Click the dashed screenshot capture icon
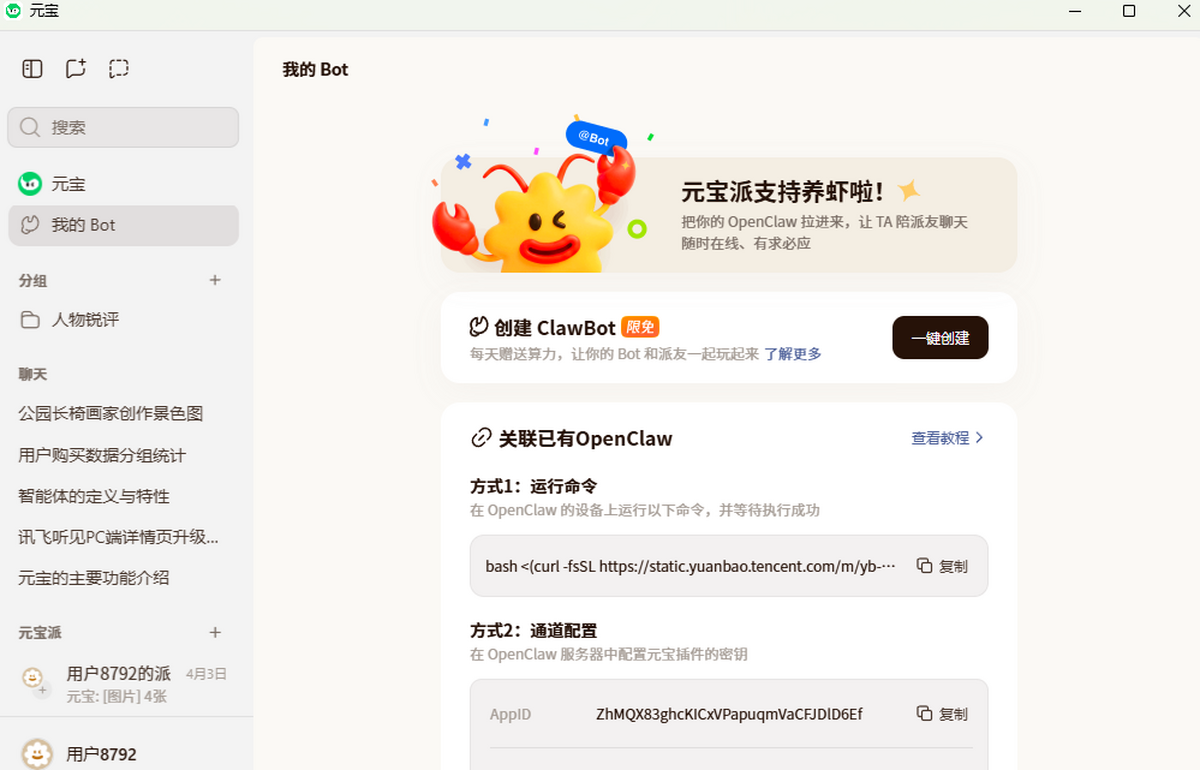Screen dimensions: 1200x770 coord(119,69)
